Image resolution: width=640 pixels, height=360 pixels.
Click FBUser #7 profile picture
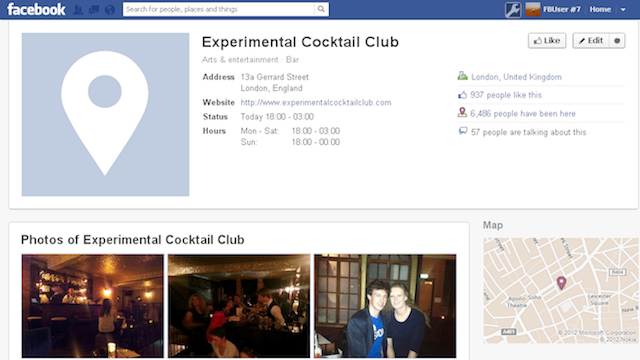[533, 9]
